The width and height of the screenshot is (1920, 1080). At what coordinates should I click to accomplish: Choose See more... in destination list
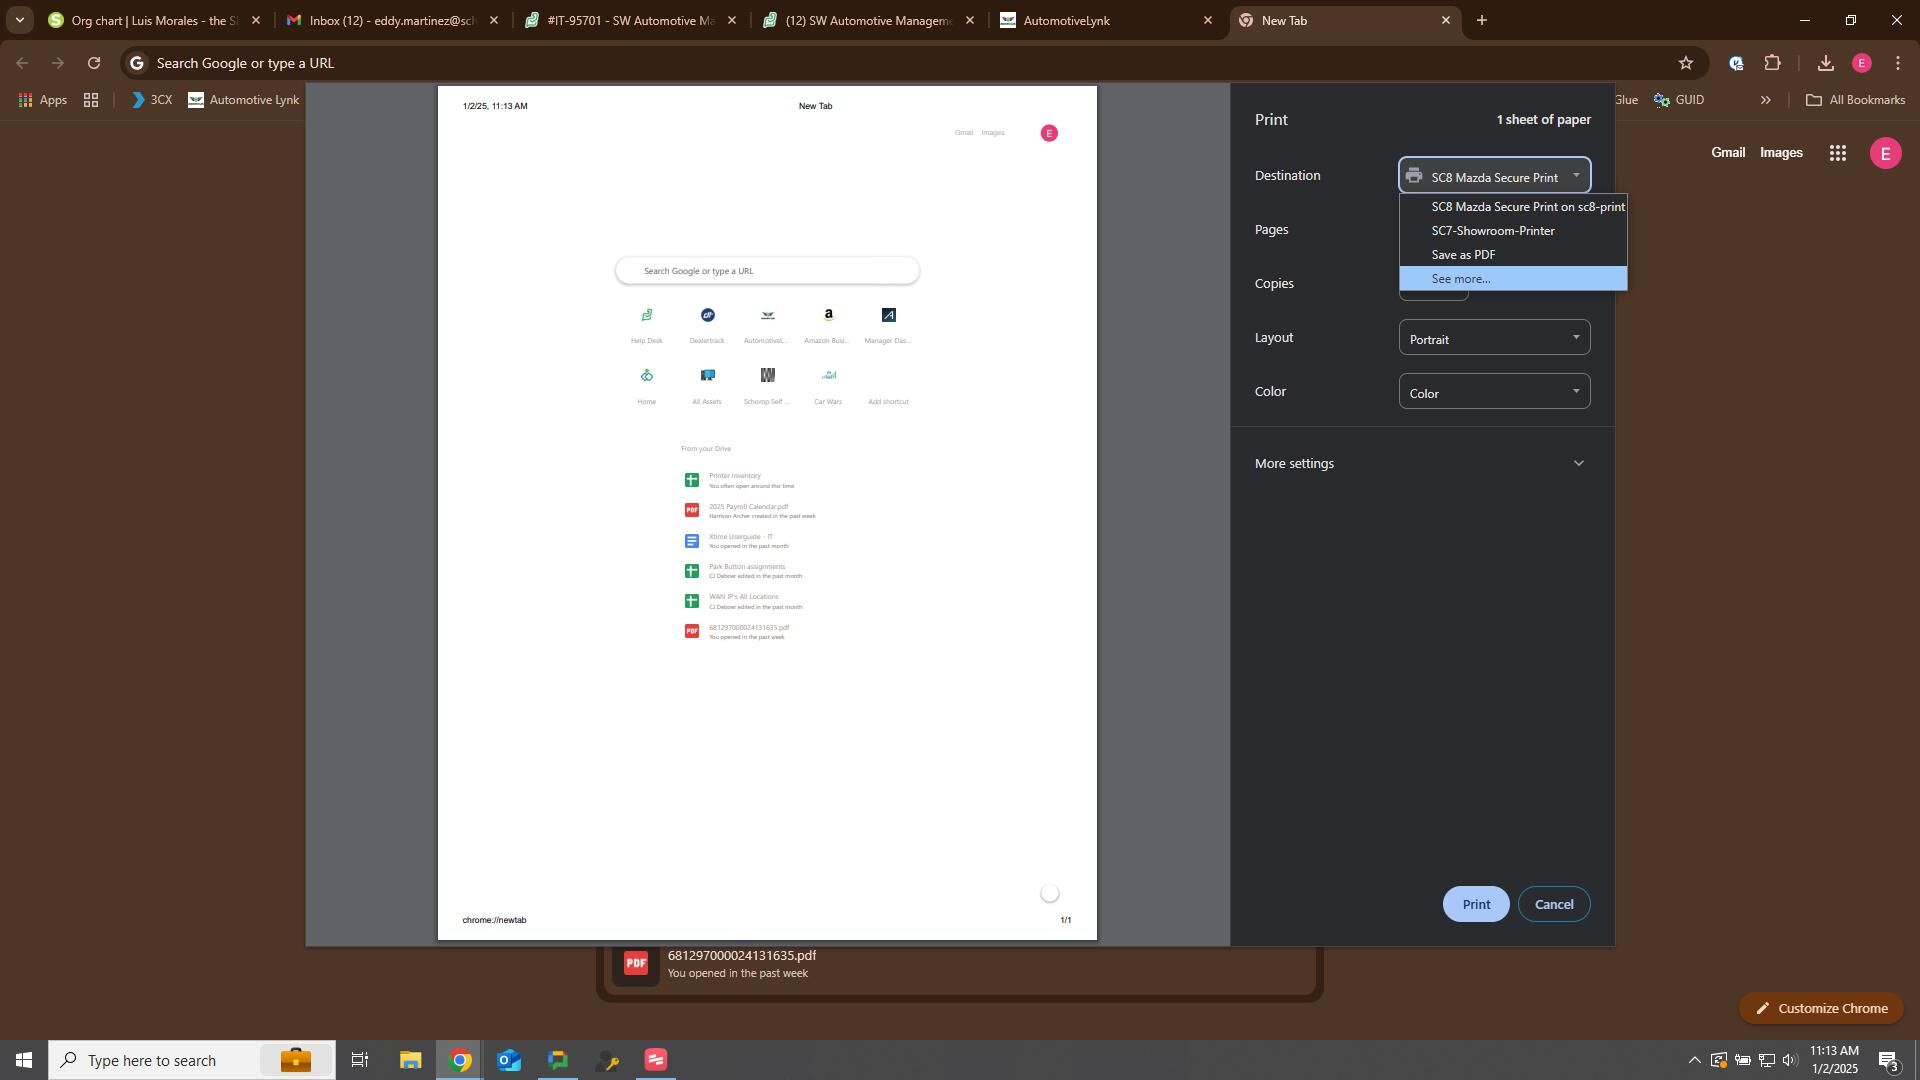[1461, 279]
